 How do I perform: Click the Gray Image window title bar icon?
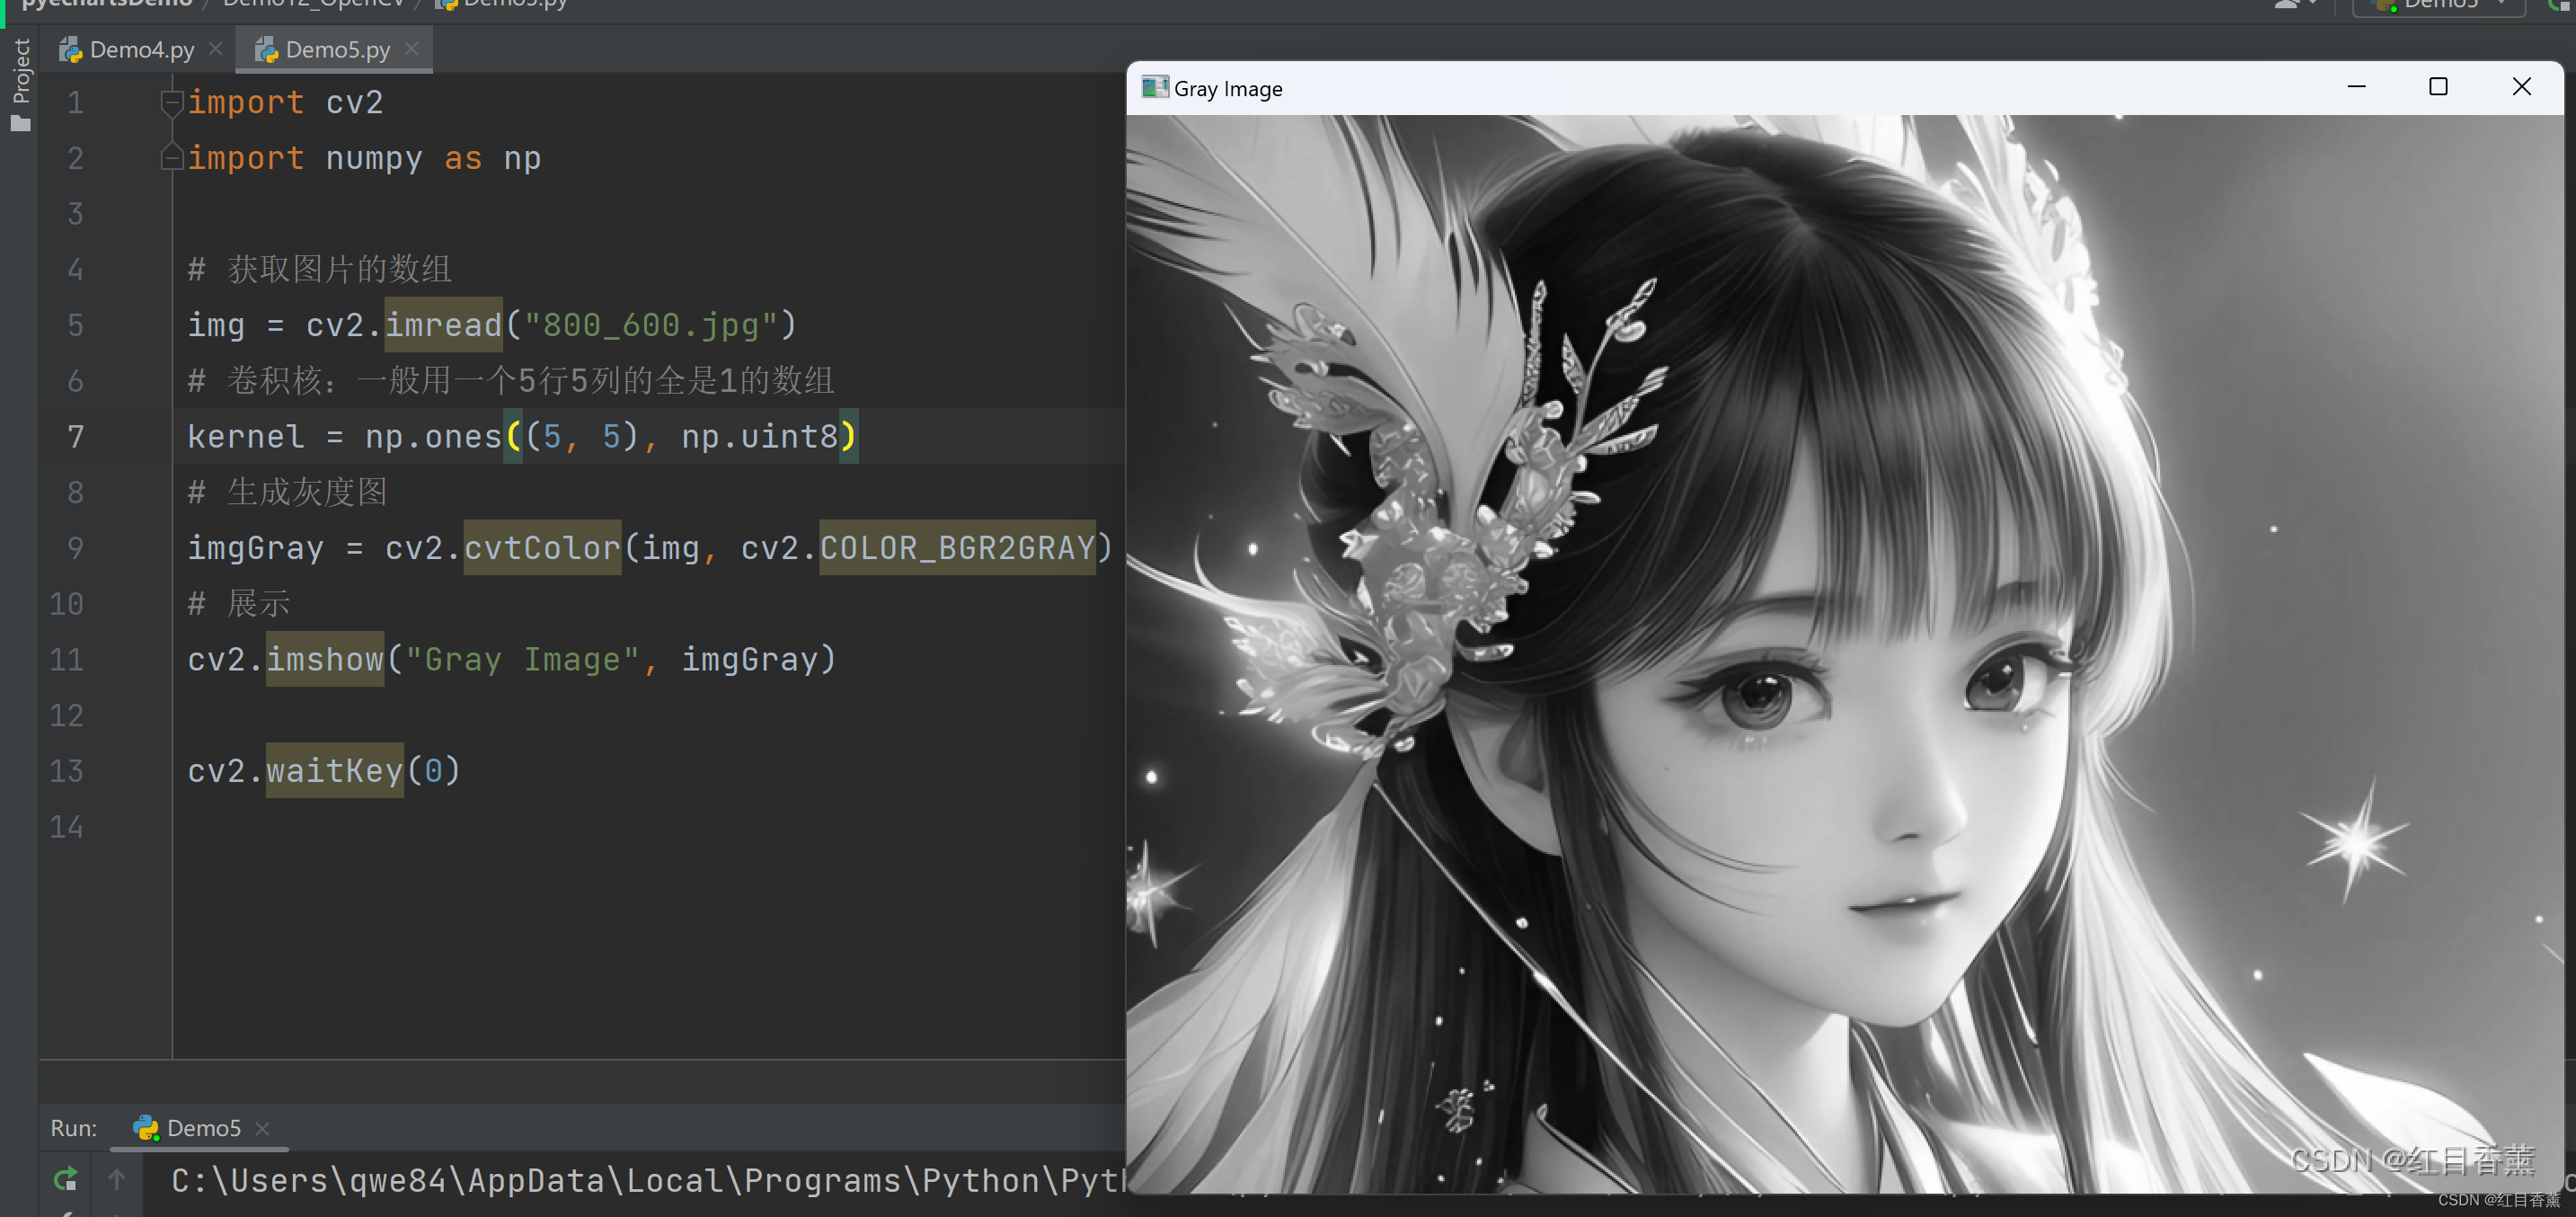(1155, 88)
